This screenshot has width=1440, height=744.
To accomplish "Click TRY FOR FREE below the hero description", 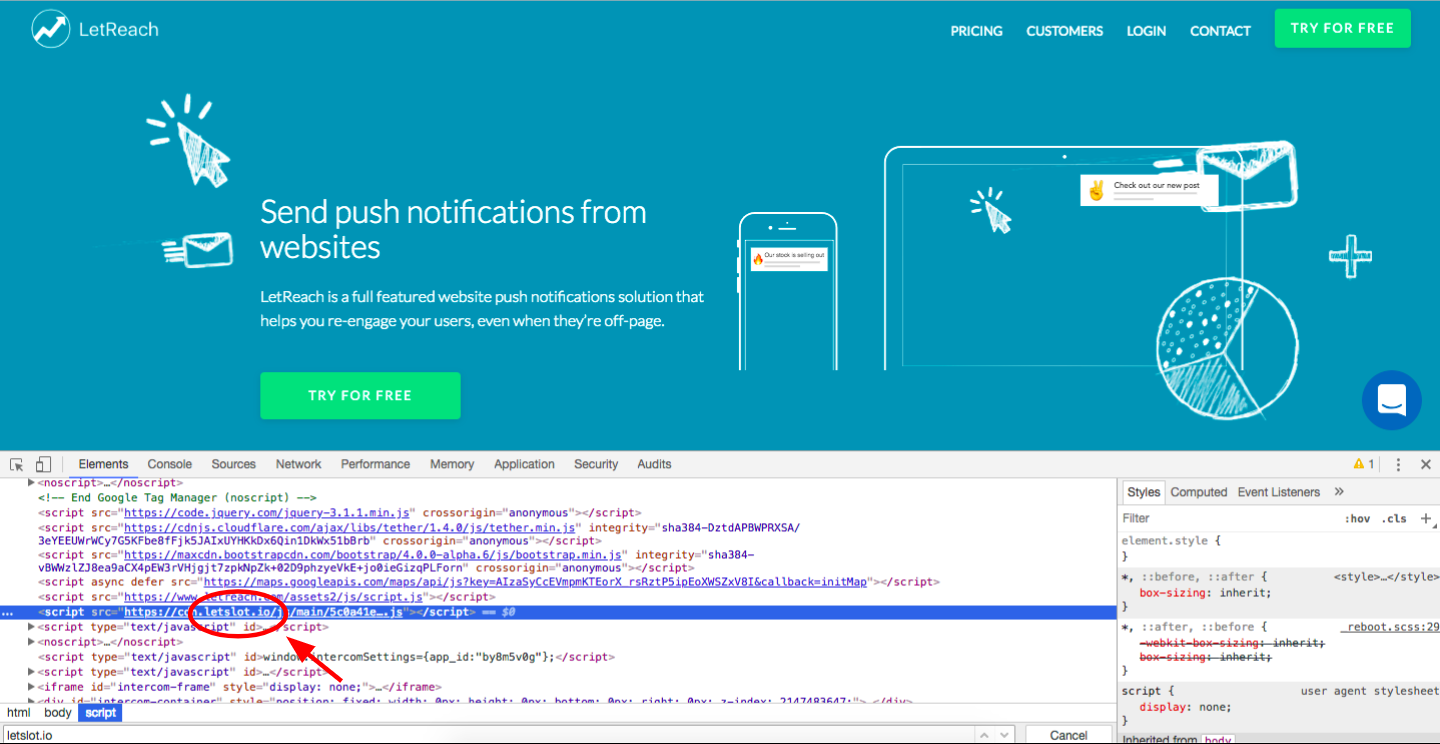I will coord(360,395).
